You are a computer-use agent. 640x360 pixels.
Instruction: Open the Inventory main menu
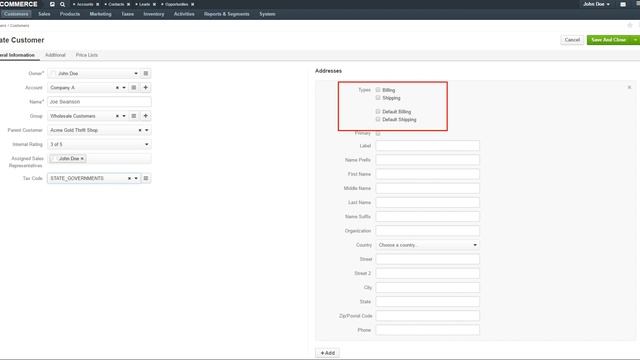coord(153,14)
